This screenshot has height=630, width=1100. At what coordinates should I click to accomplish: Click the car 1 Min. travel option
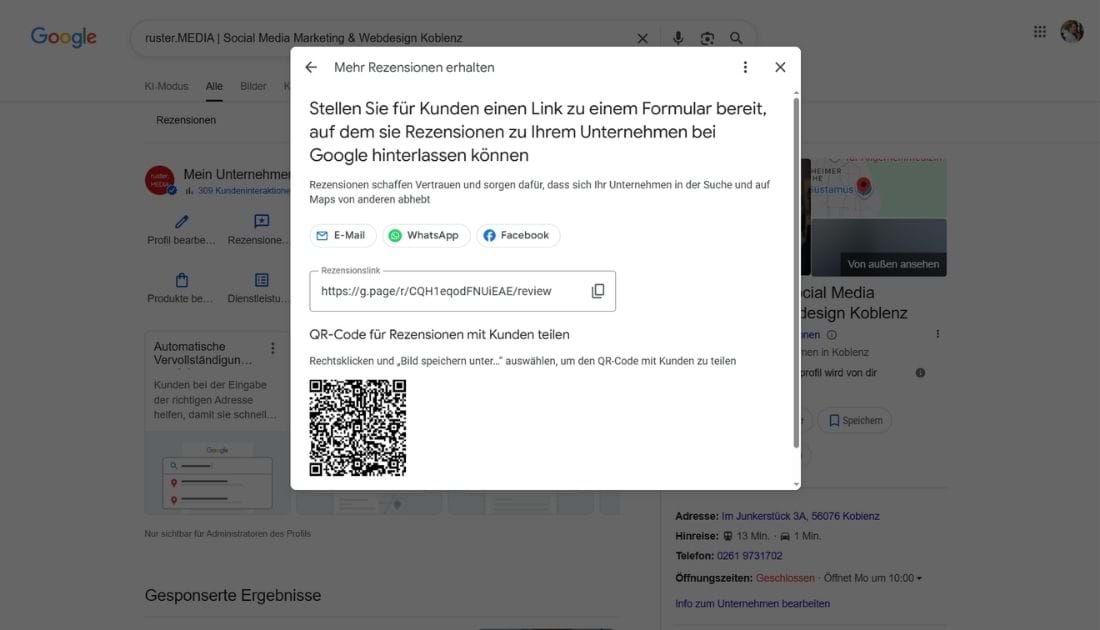tap(800, 536)
